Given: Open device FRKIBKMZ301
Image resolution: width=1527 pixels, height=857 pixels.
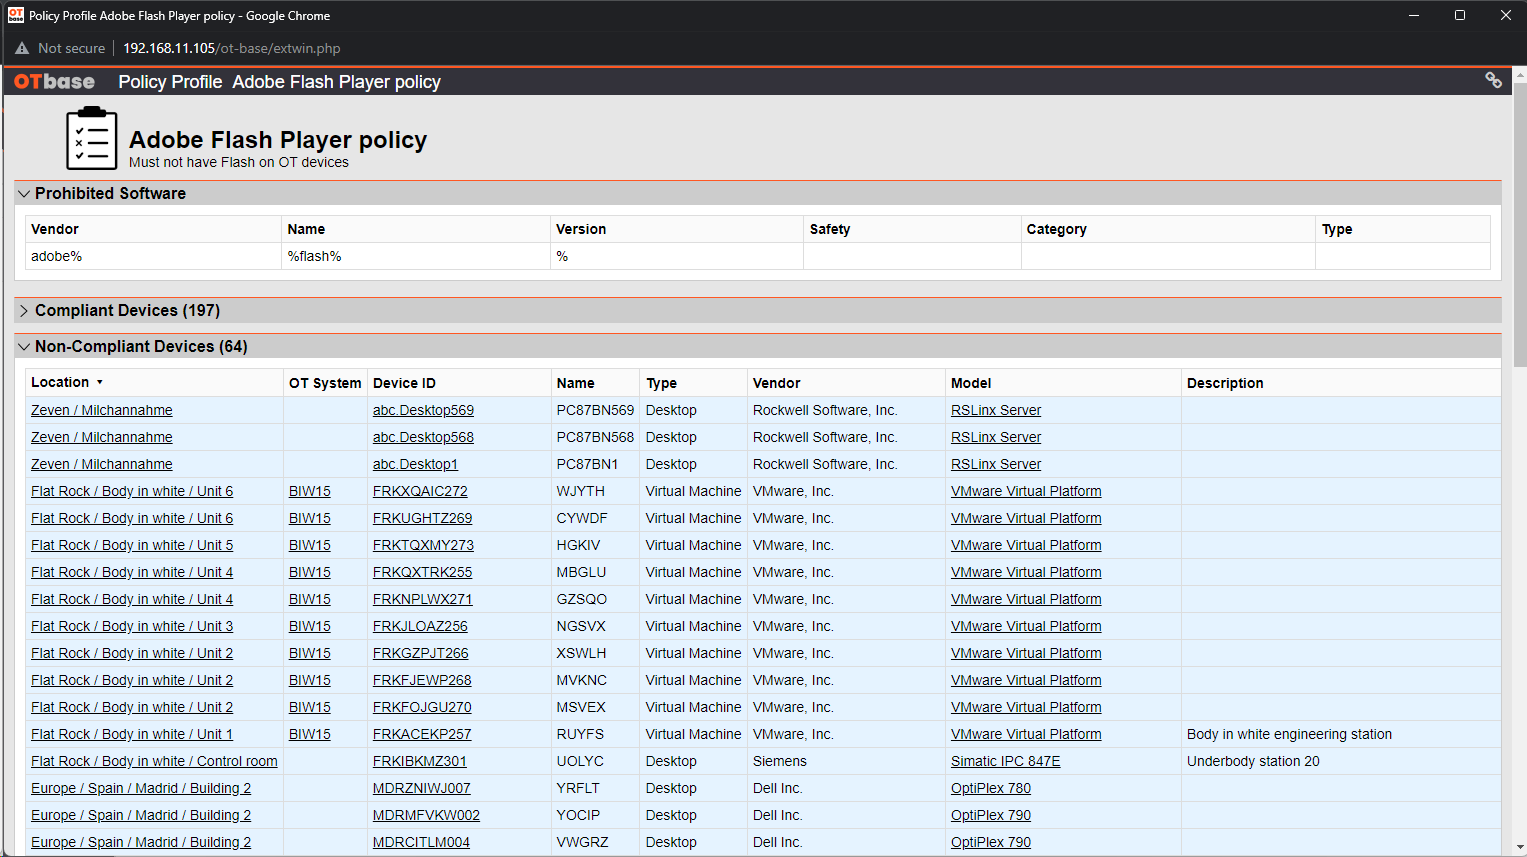Looking at the screenshot, I should (420, 761).
